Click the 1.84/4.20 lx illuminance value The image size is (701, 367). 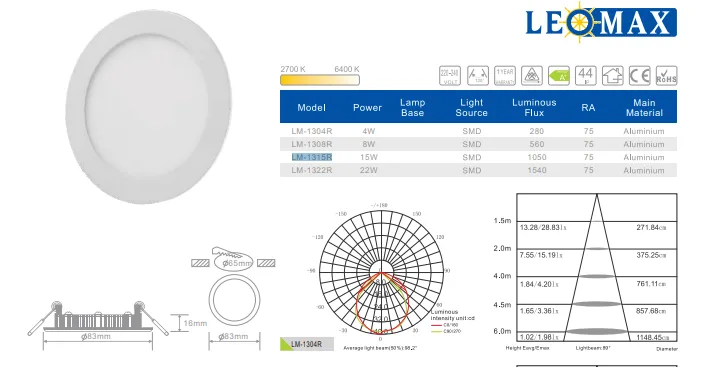pyautogui.click(x=539, y=284)
